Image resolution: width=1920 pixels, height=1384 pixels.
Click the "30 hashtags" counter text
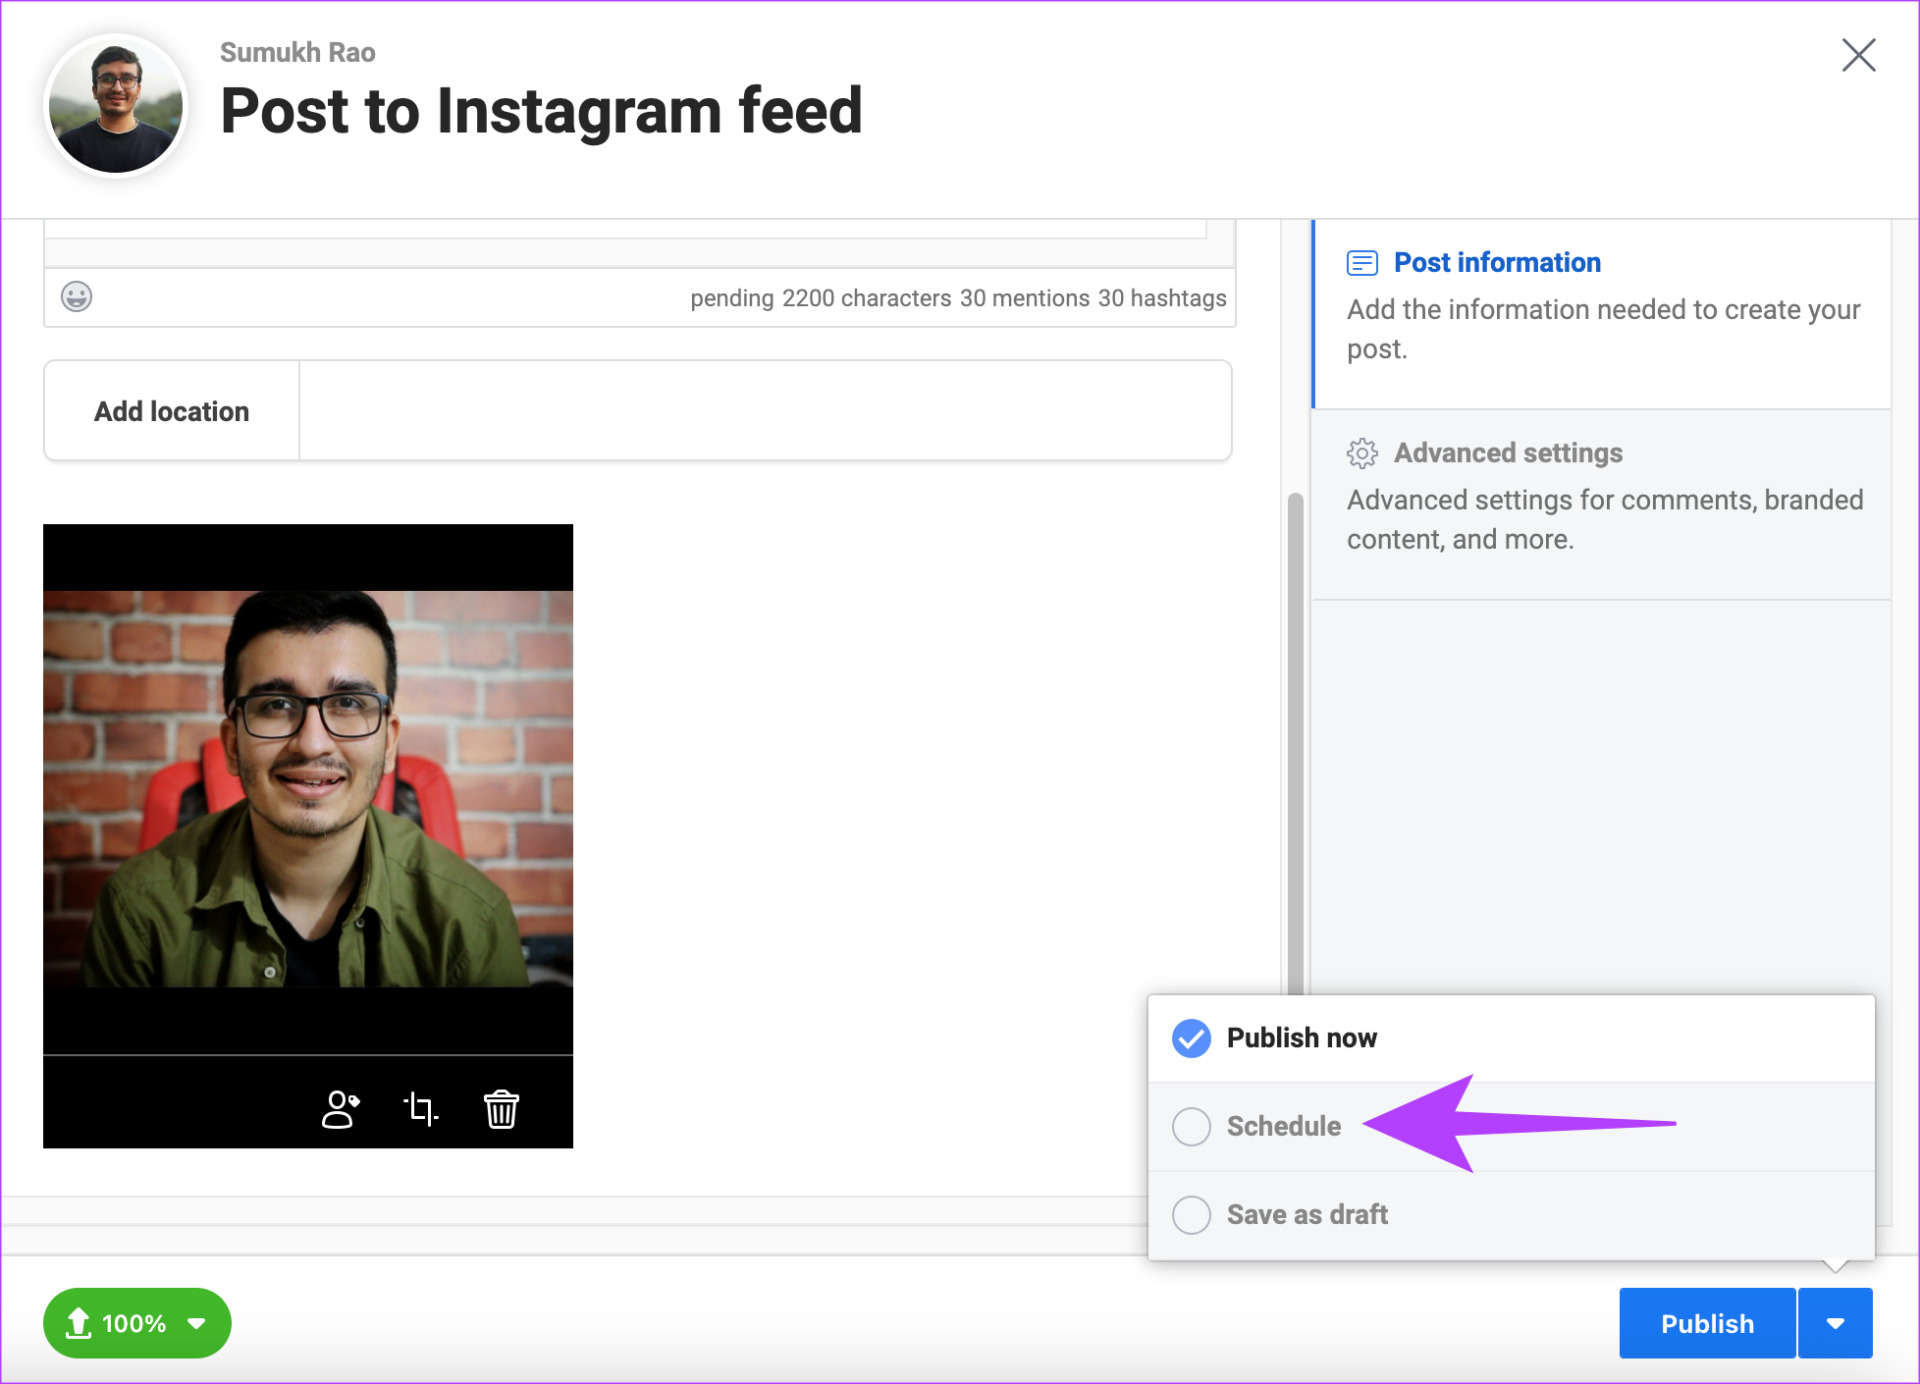(x=1162, y=298)
